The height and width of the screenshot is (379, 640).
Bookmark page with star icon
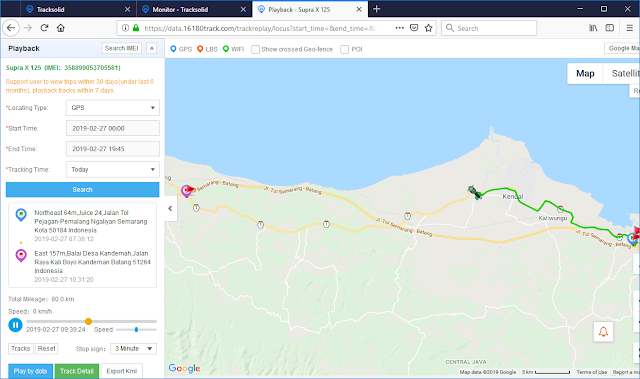point(428,28)
